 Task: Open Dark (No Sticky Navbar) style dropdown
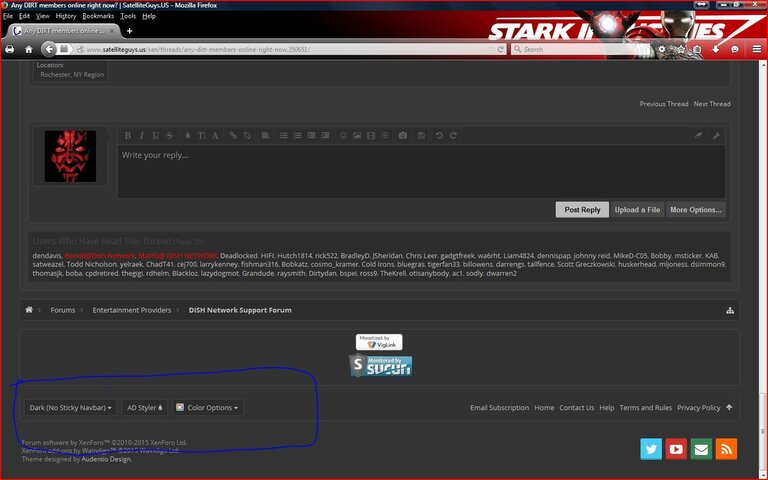(x=71, y=408)
